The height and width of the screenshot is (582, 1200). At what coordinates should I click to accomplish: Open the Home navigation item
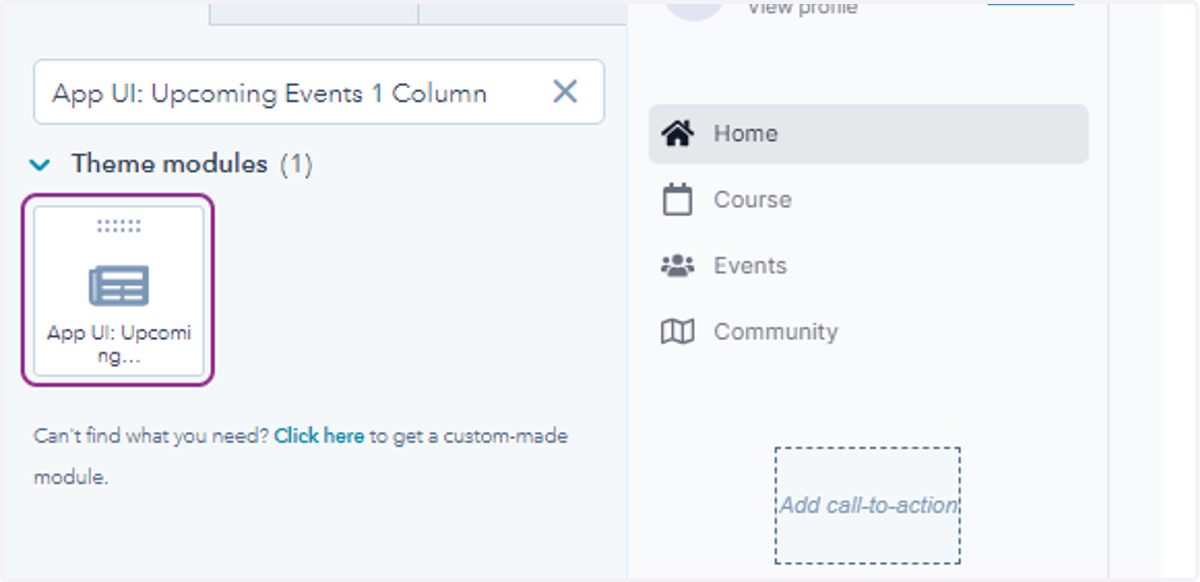[868, 134]
